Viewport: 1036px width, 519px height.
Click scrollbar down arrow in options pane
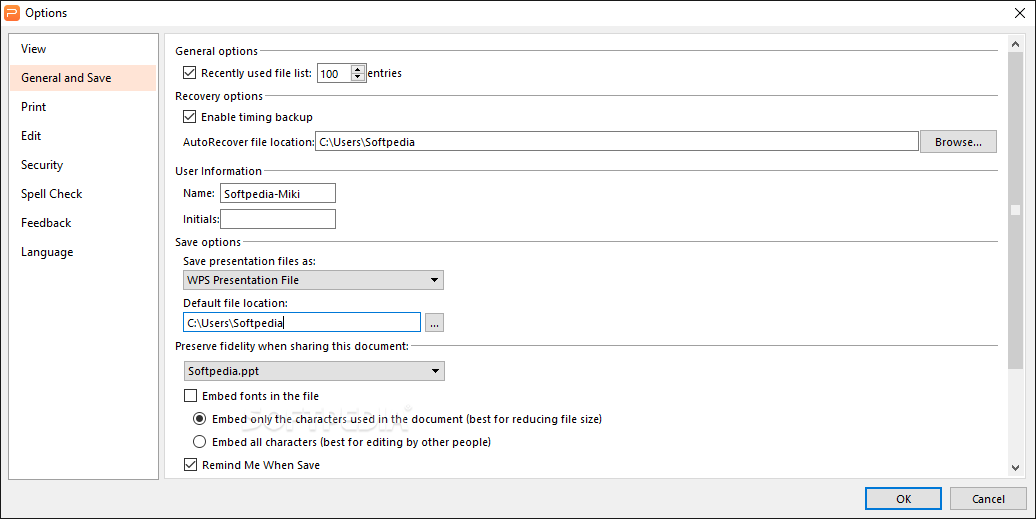tap(1016, 467)
